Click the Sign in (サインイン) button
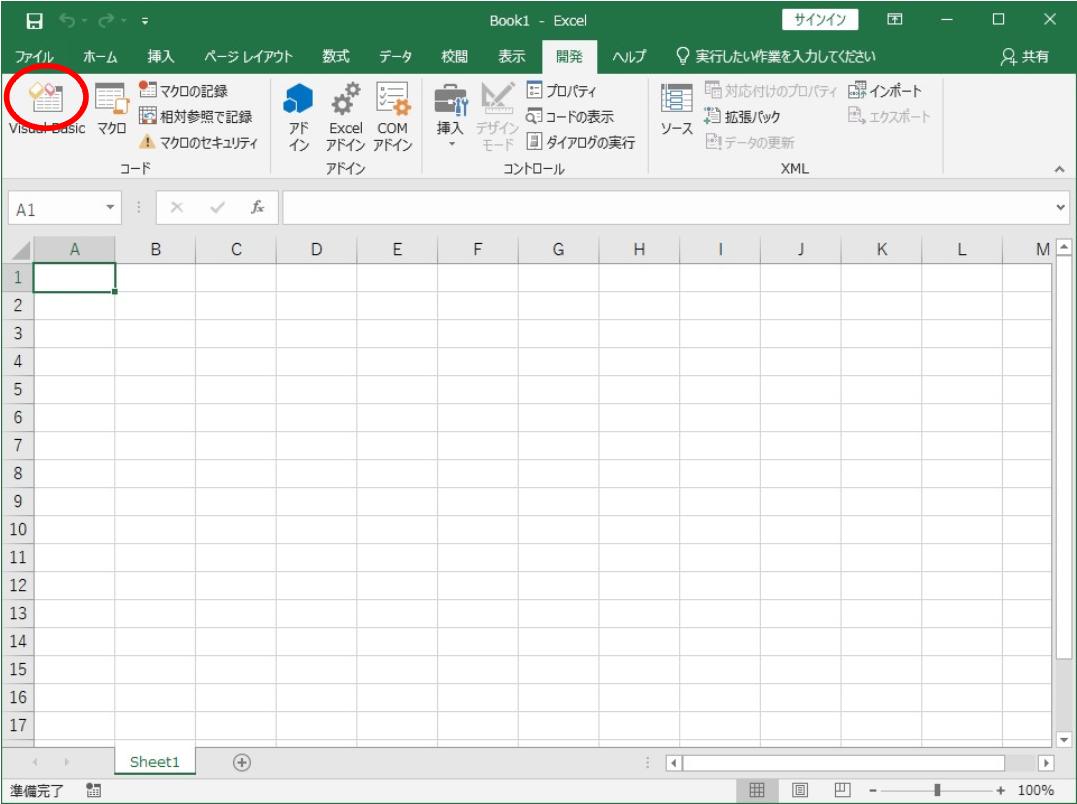Image resolution: width=1077 pixels, height=804 pixels. [x=819, y=20]
